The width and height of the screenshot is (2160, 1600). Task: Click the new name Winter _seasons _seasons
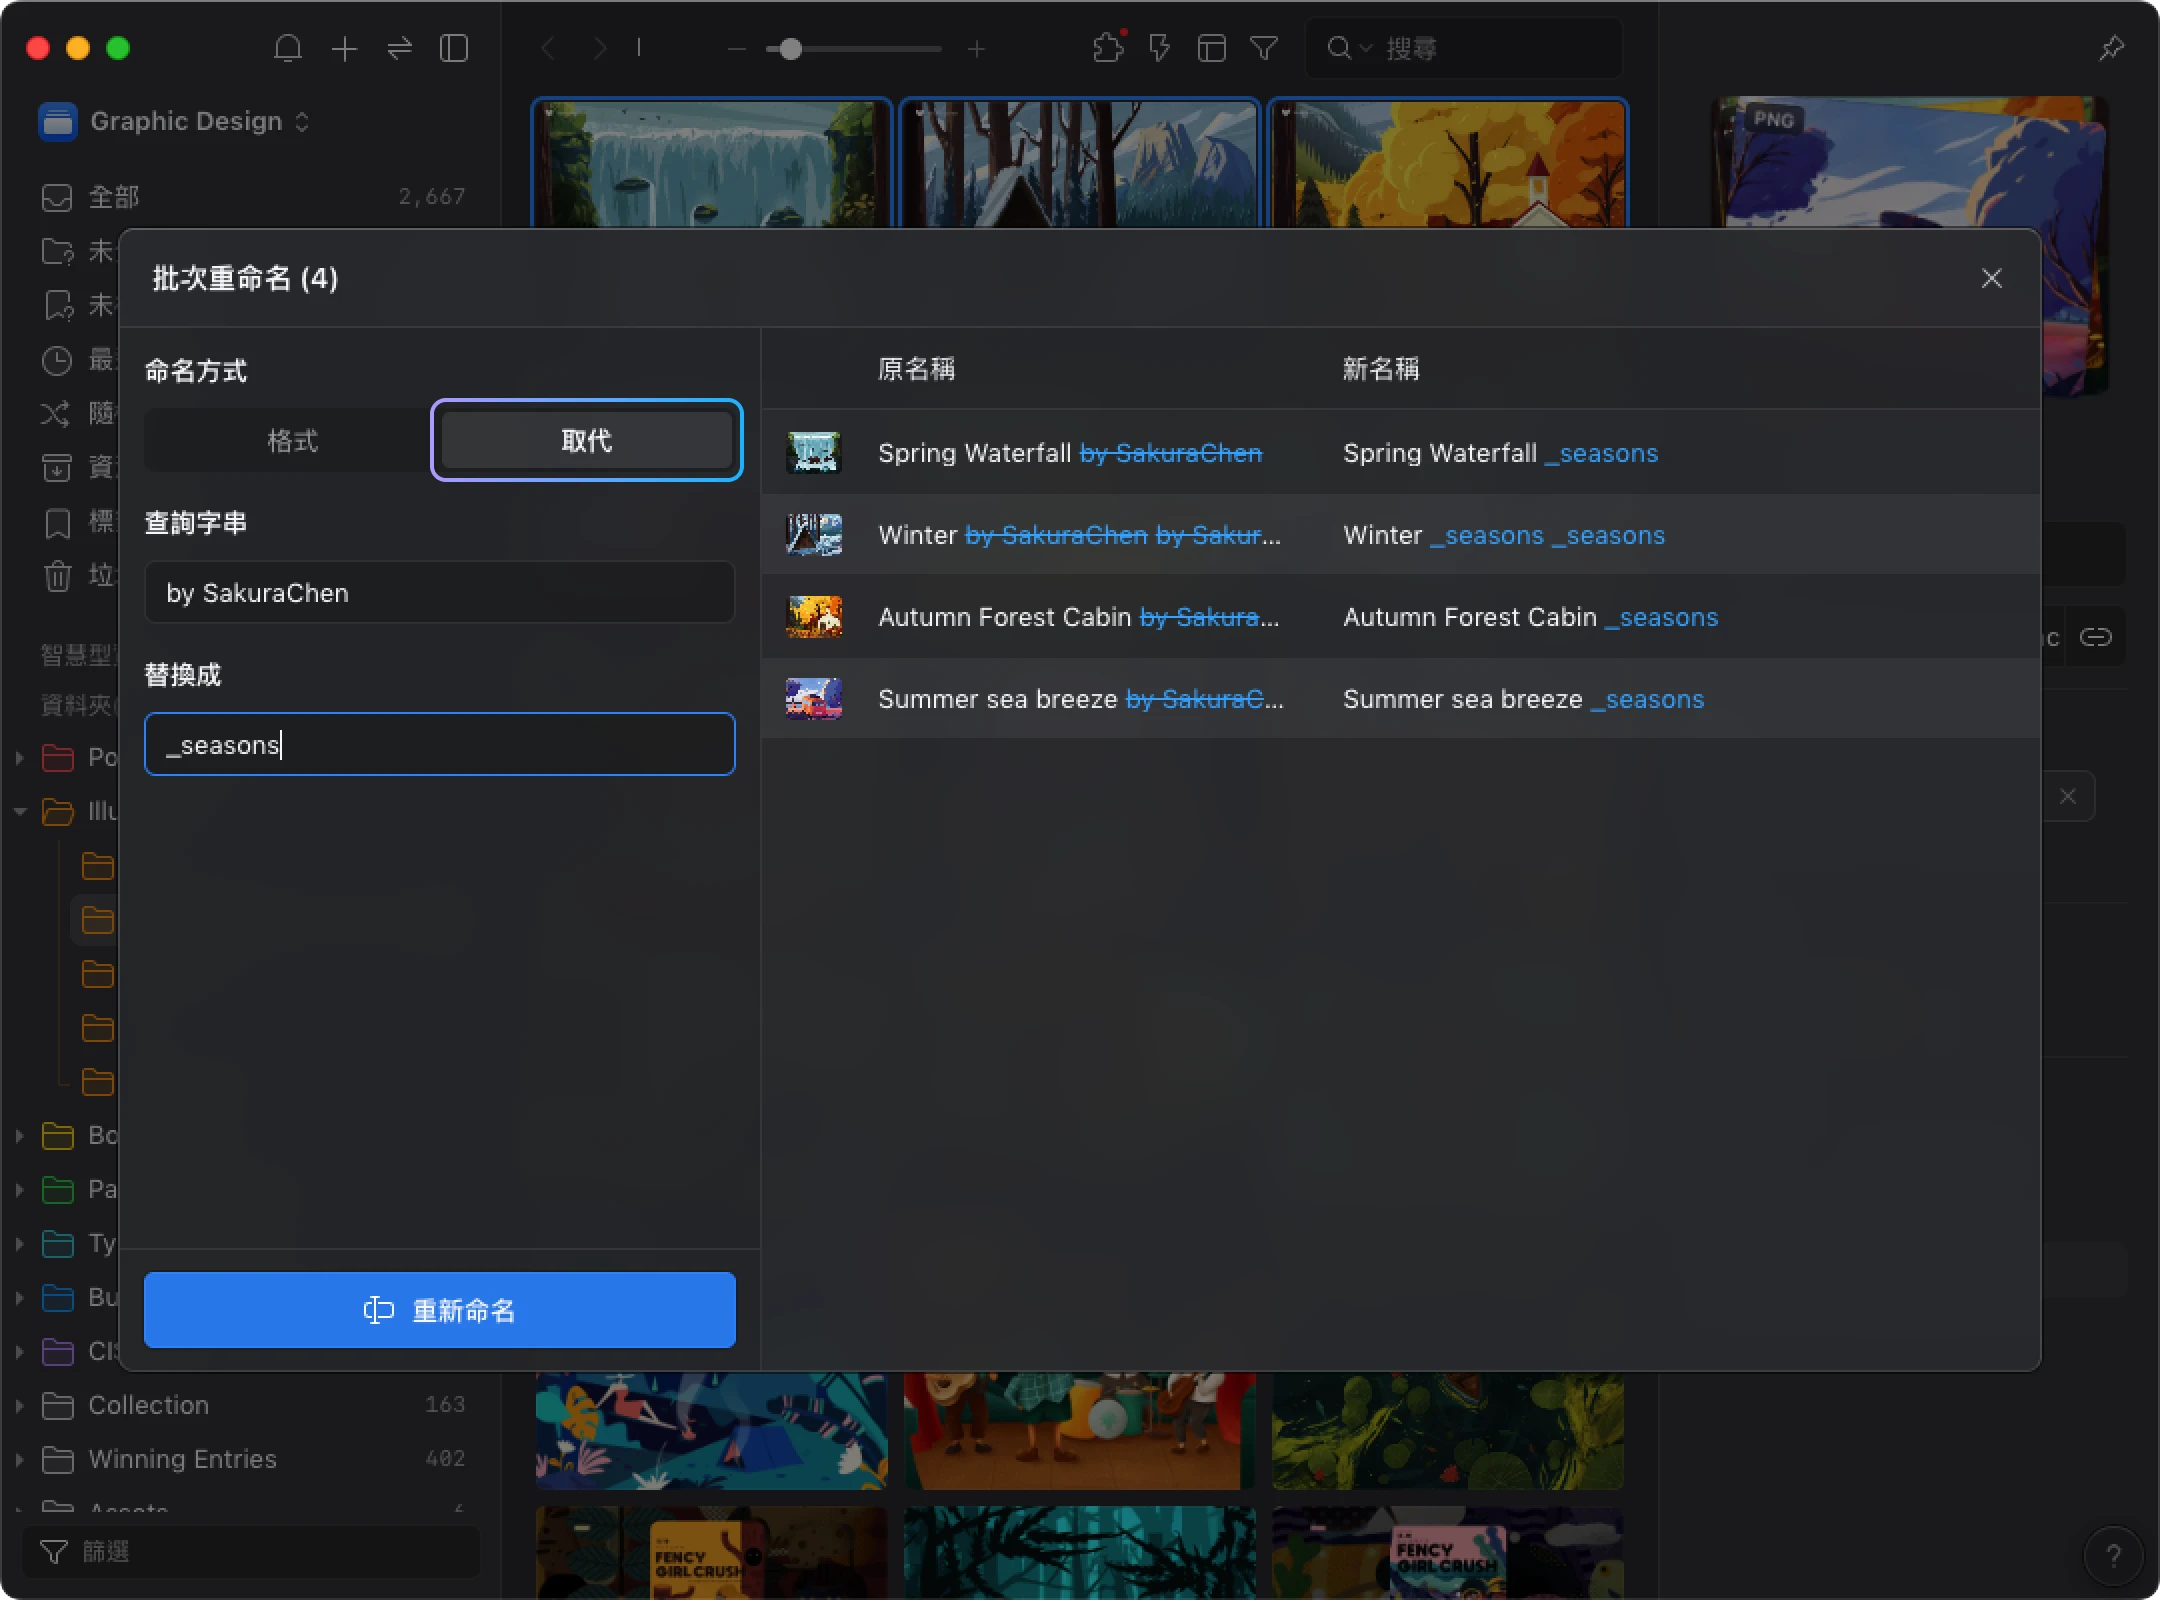point(1504,535)
